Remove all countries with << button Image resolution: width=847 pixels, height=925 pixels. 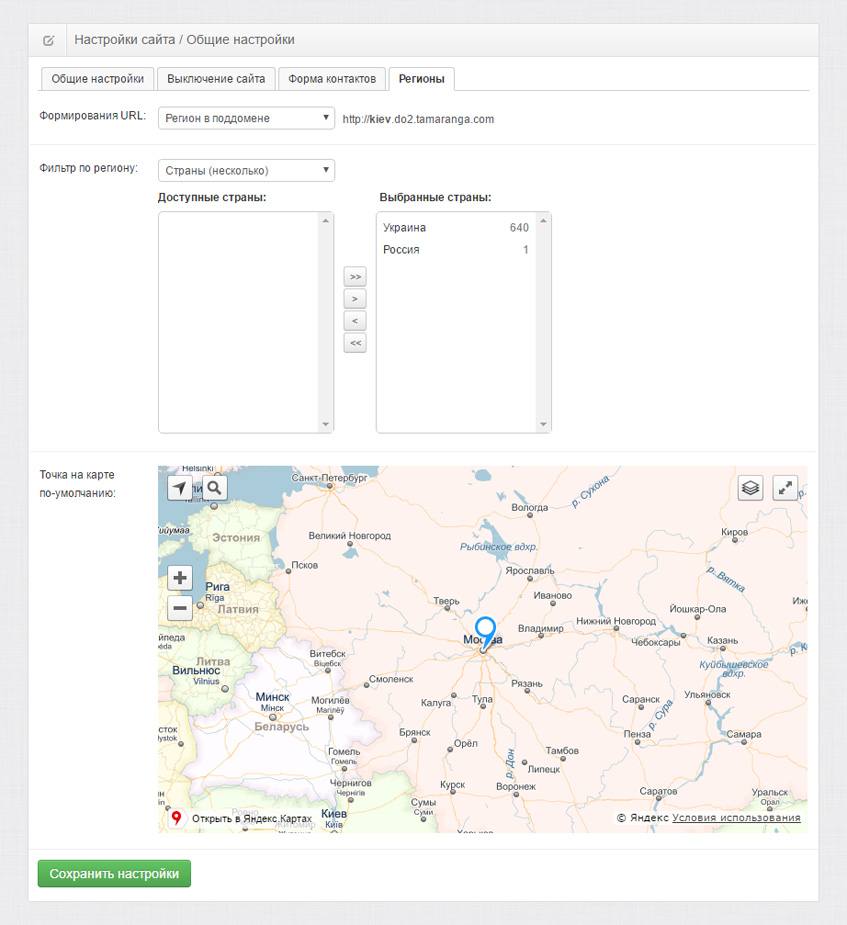355,343
